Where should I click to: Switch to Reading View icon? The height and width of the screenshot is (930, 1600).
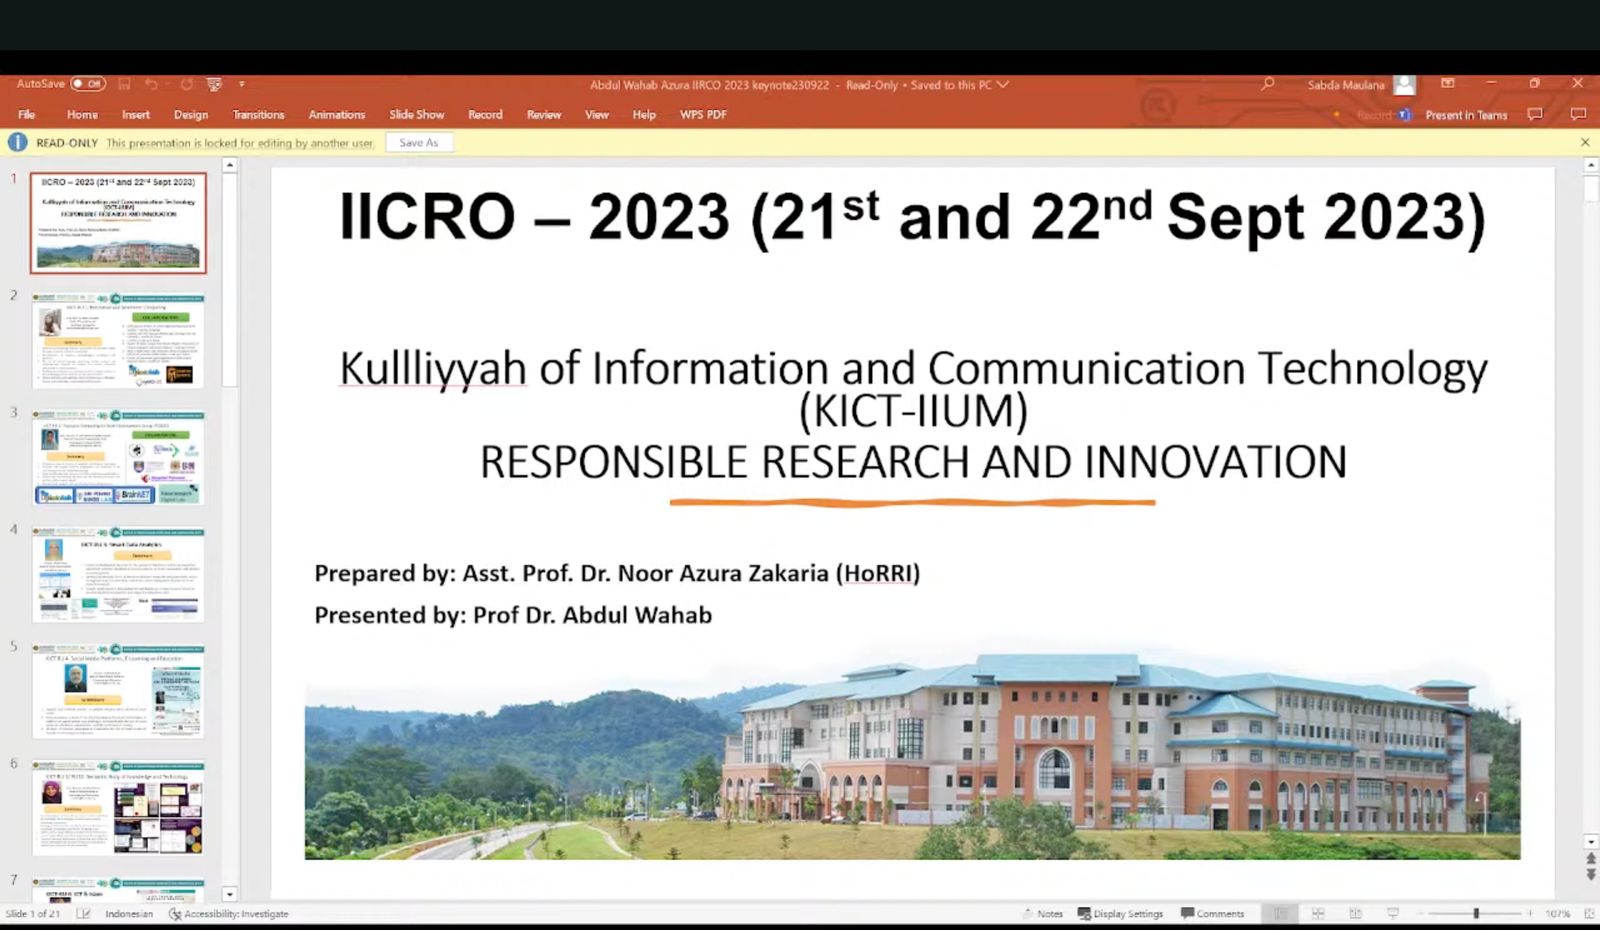tap(1355, 913)
